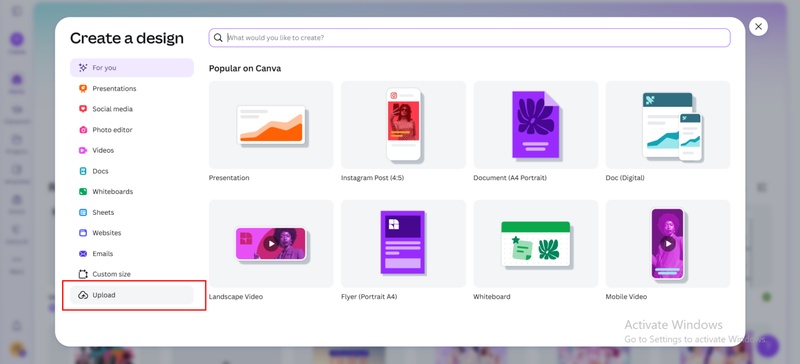Click the Presentations orange icon

coord(83,88)
